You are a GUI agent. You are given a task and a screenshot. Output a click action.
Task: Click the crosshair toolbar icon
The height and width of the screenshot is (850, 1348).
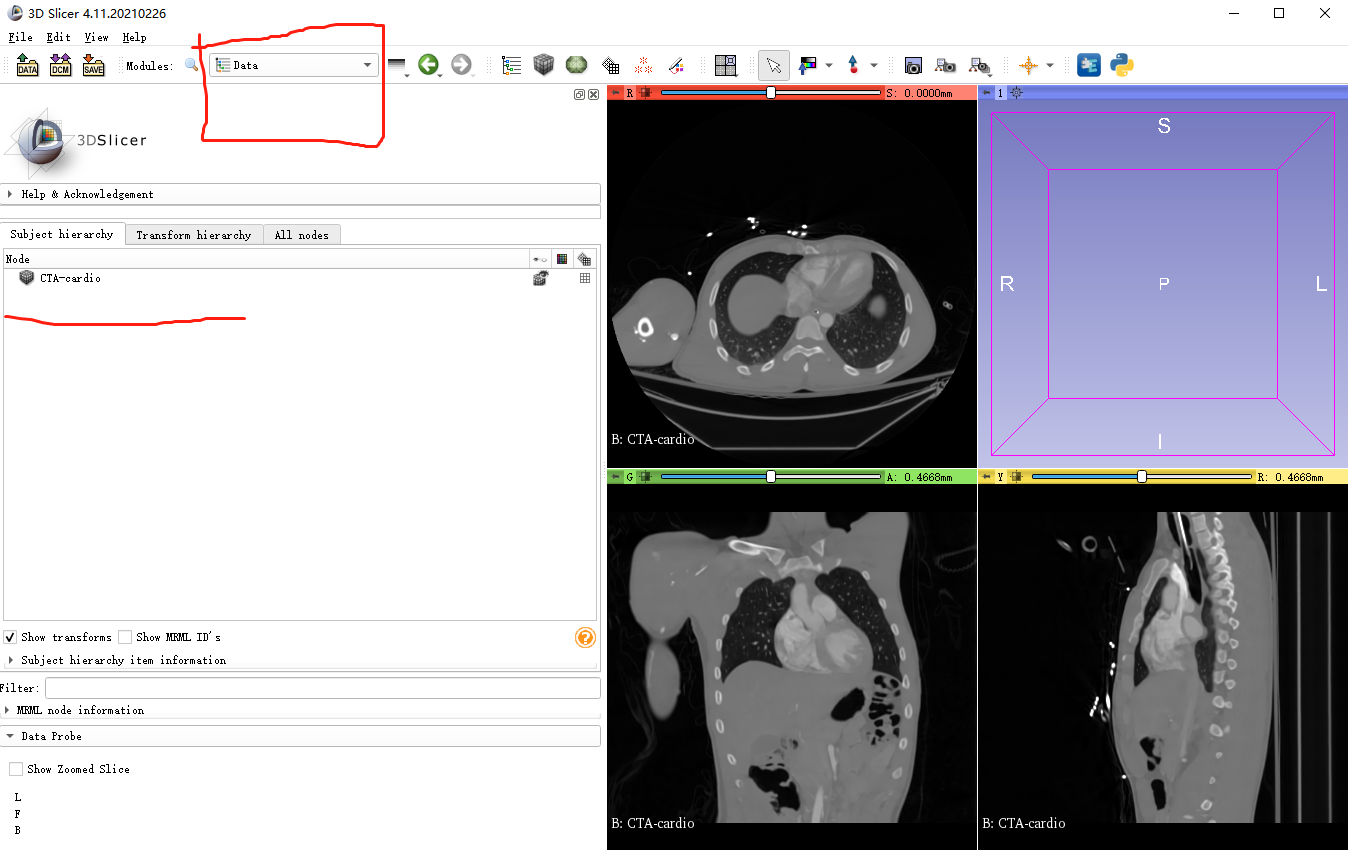pos(1029,65)
